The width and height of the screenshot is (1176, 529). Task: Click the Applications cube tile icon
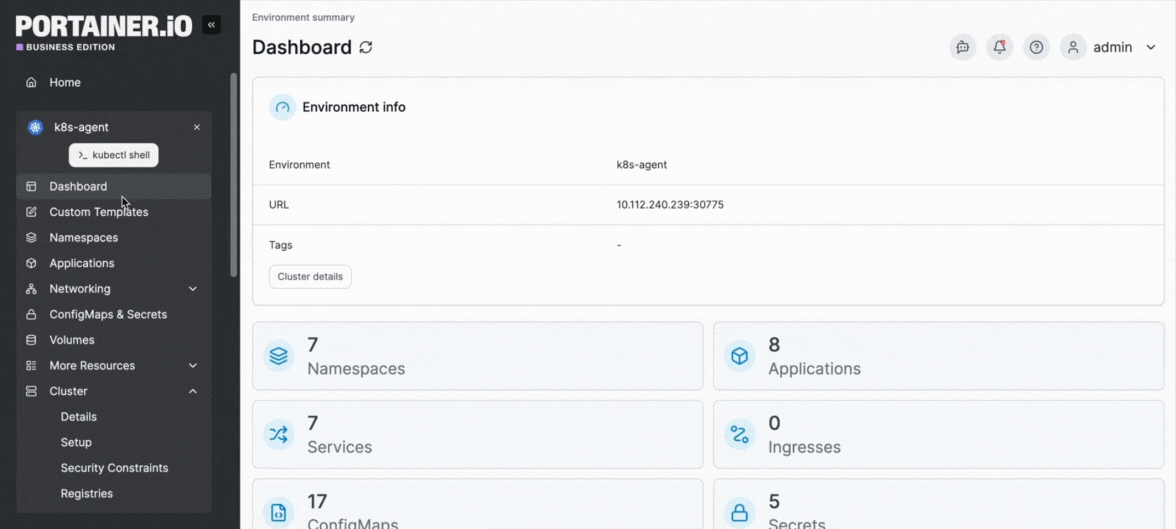click(739, 355)
